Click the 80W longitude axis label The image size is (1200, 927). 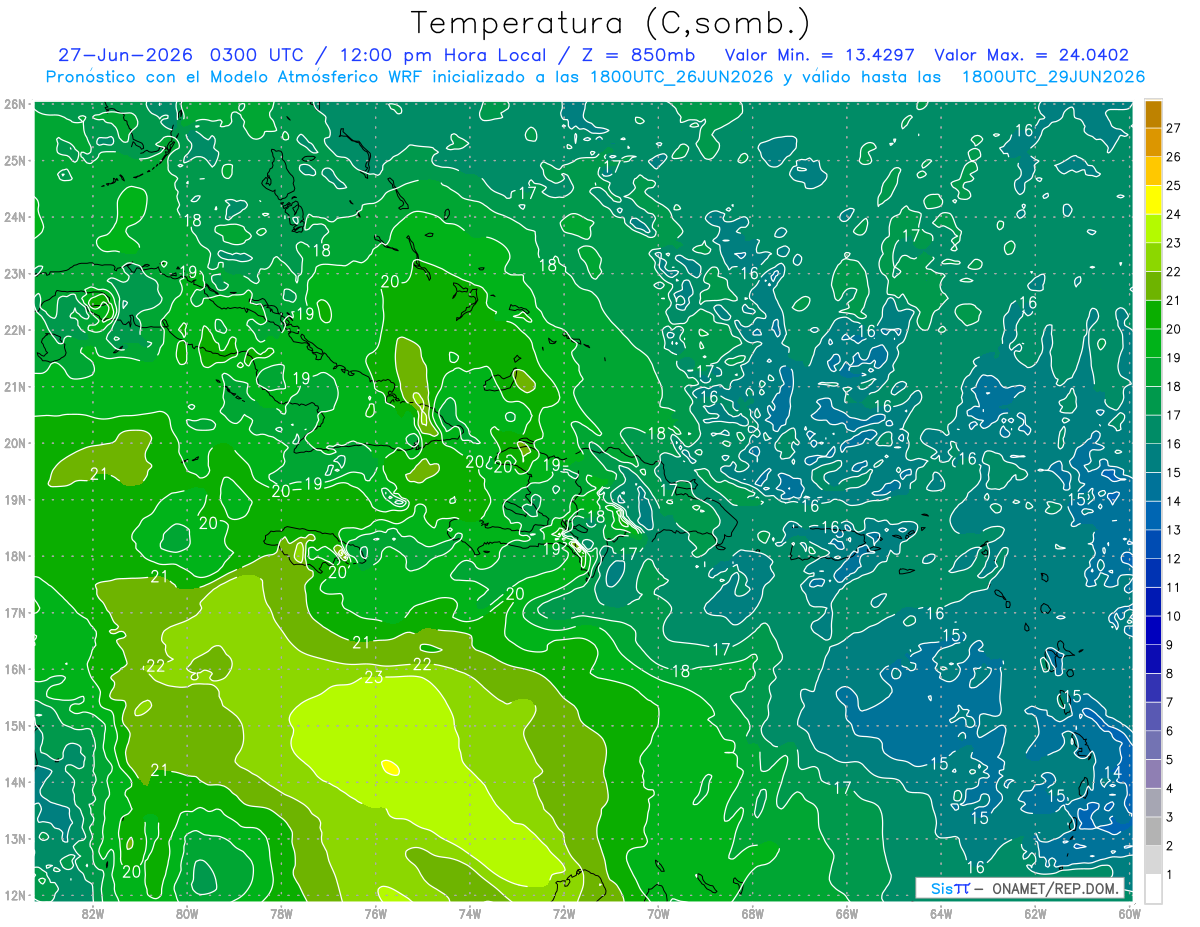(187, 913)
